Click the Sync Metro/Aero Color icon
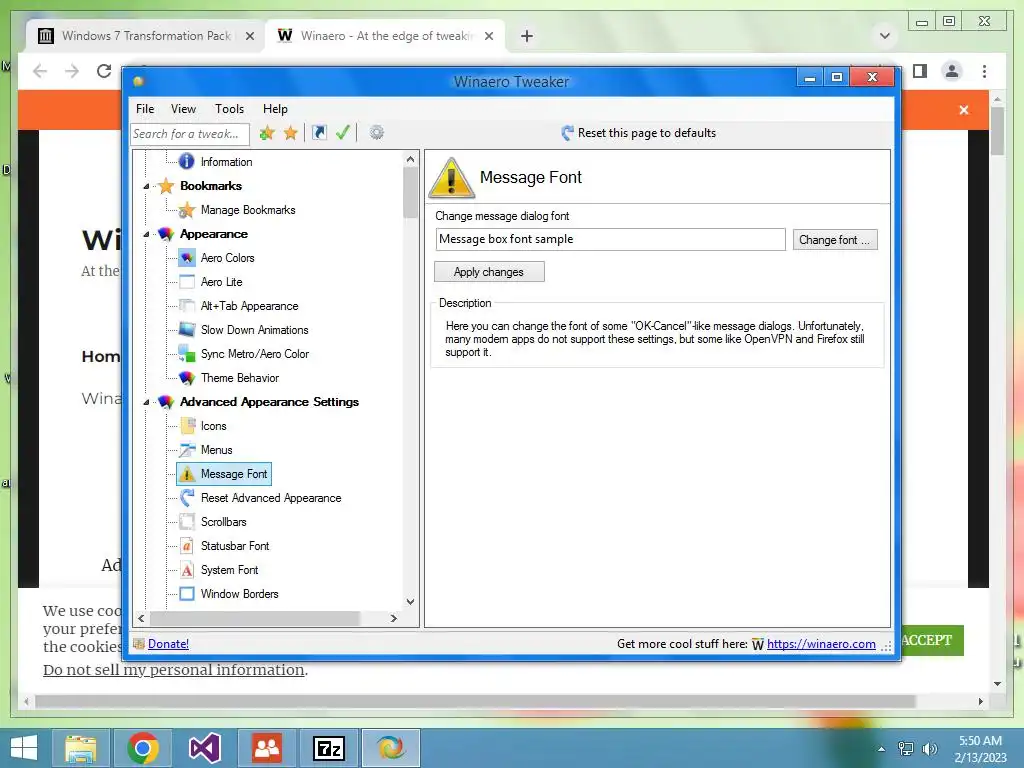This screenshot has height=768, width=1024. point(187,354)
